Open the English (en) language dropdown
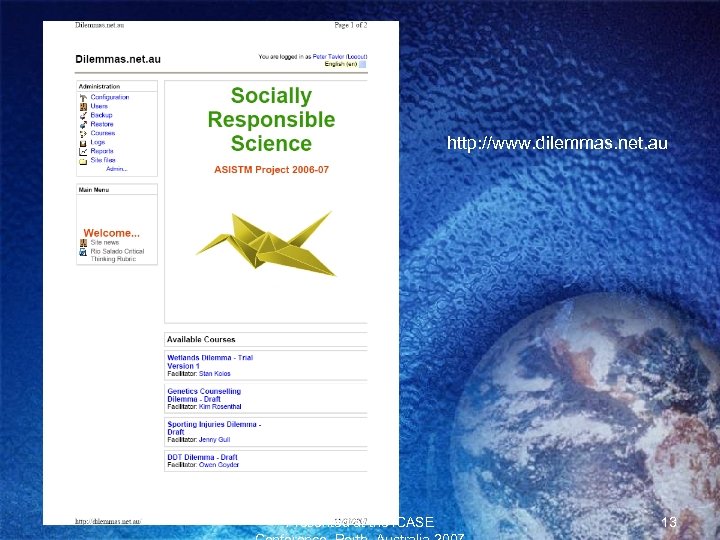 point(345,64)
